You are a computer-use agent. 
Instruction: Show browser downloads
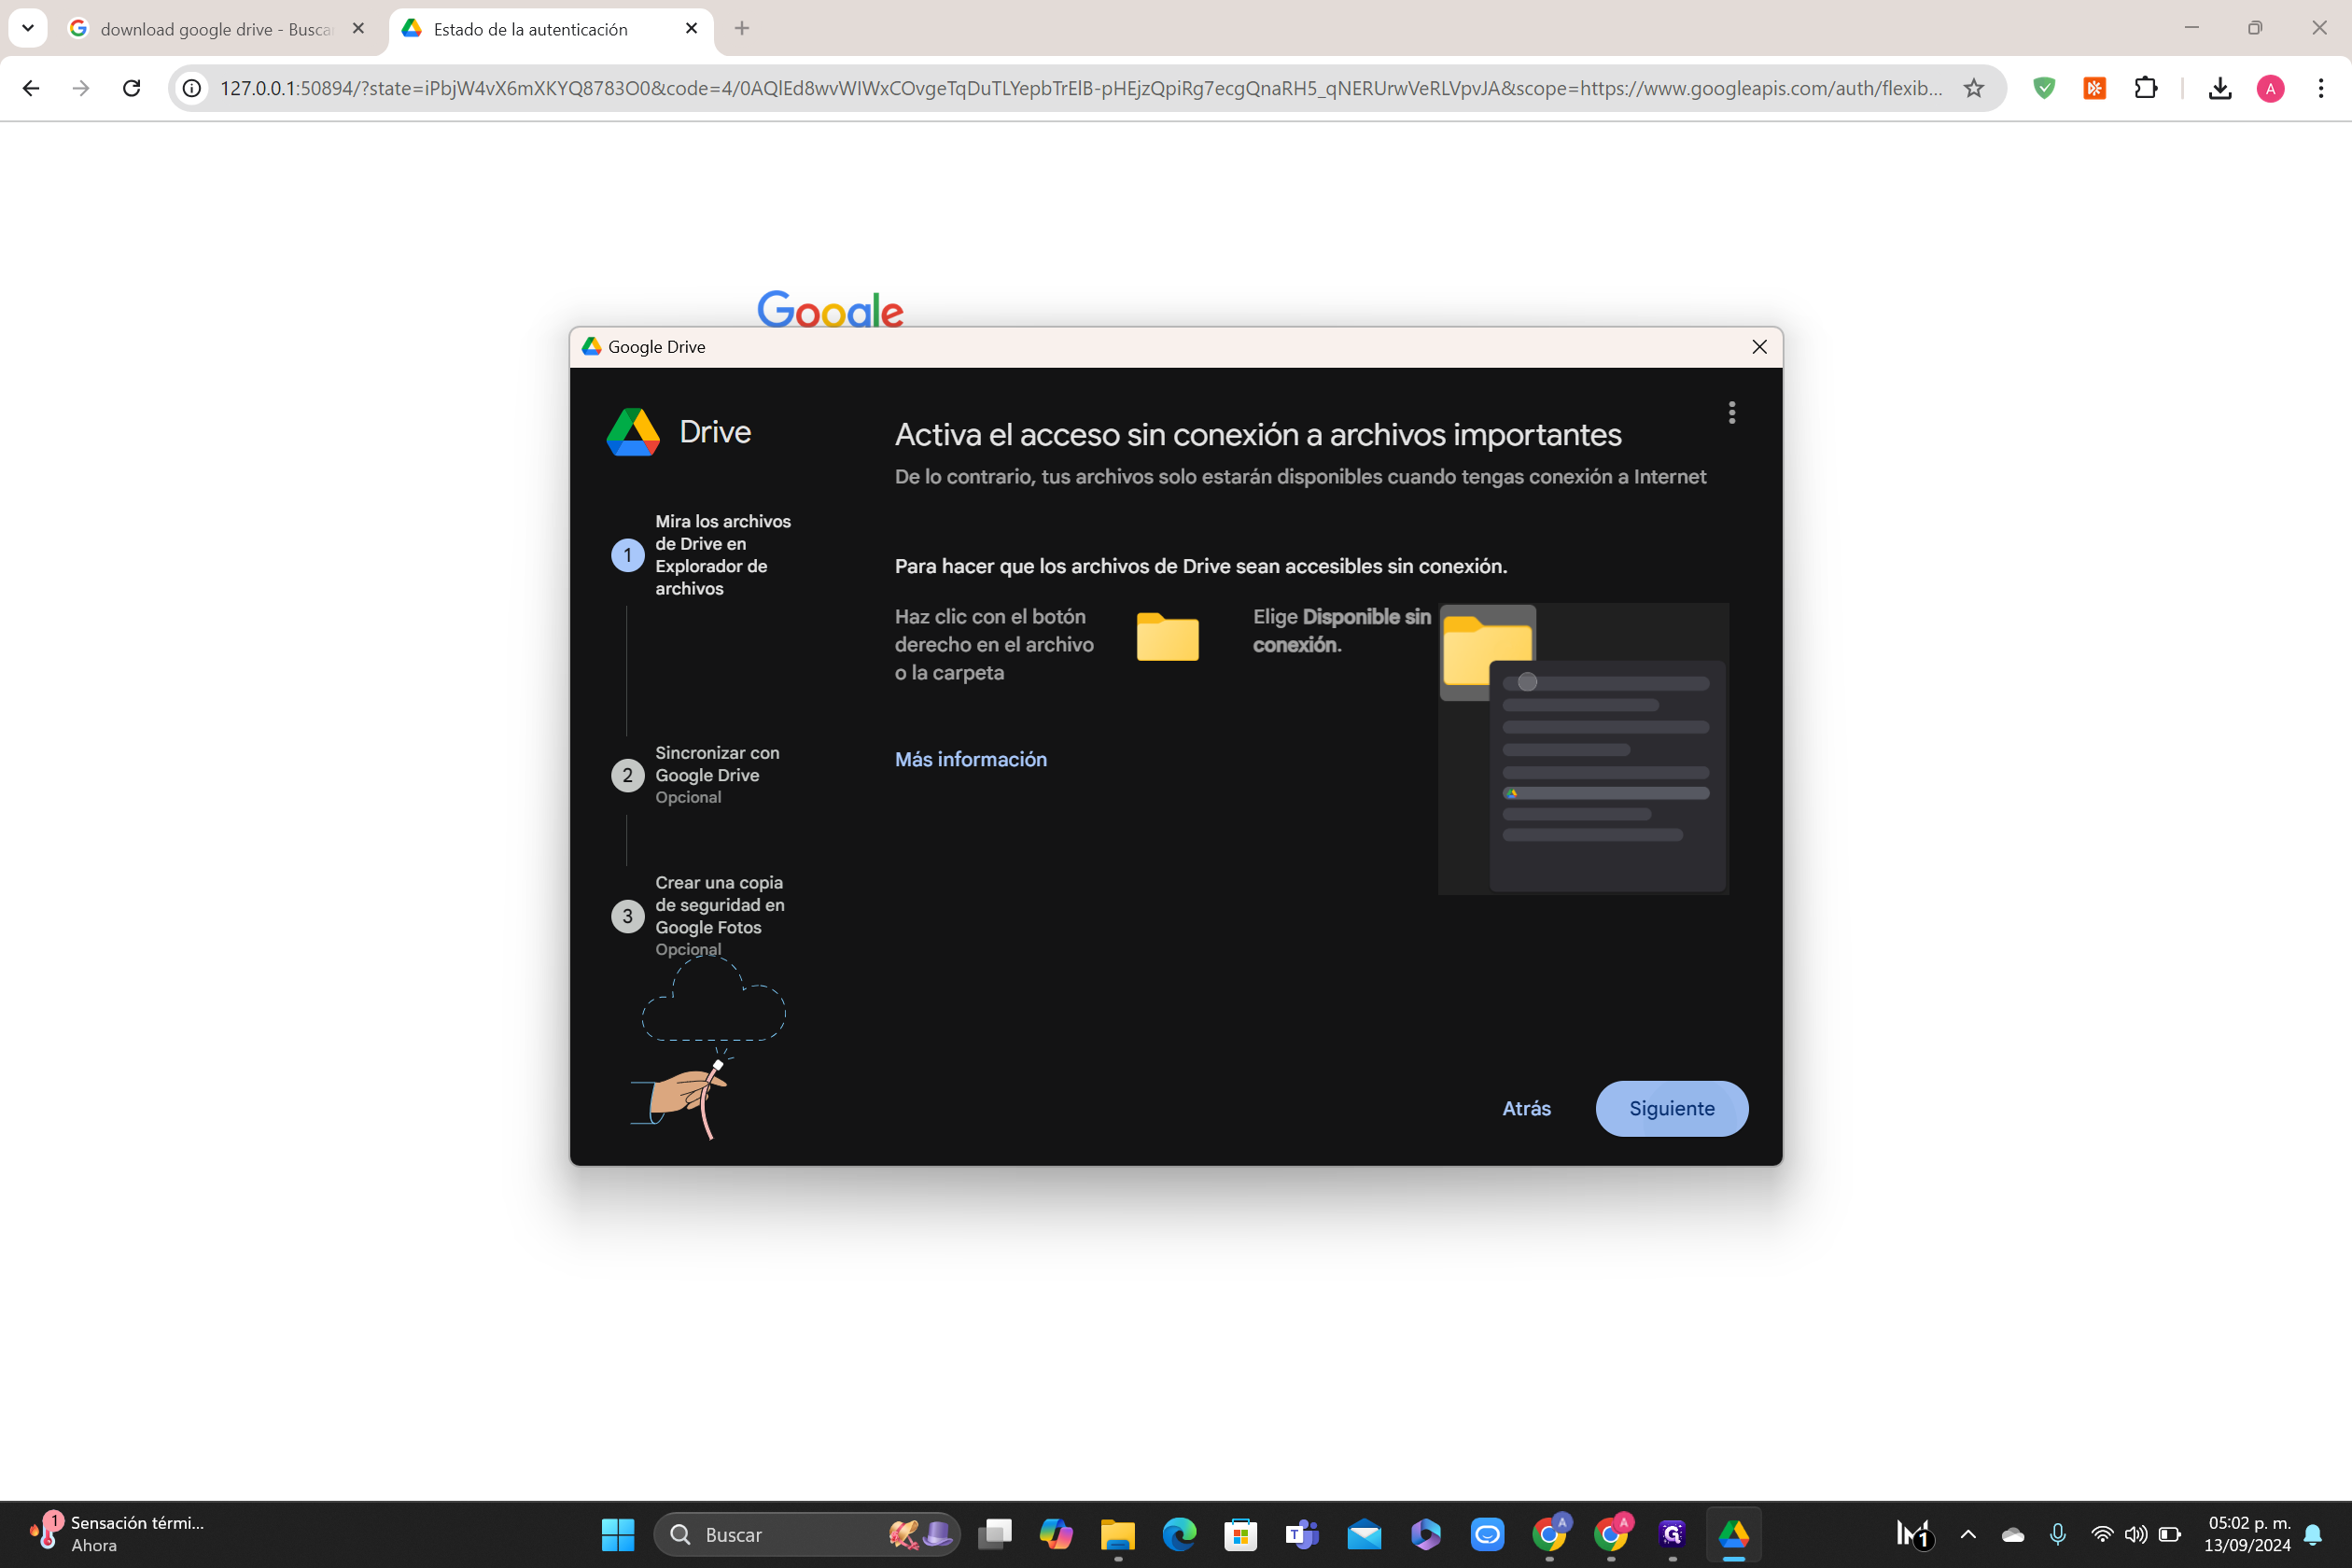pyautogui.click(x=2220, y=88)
